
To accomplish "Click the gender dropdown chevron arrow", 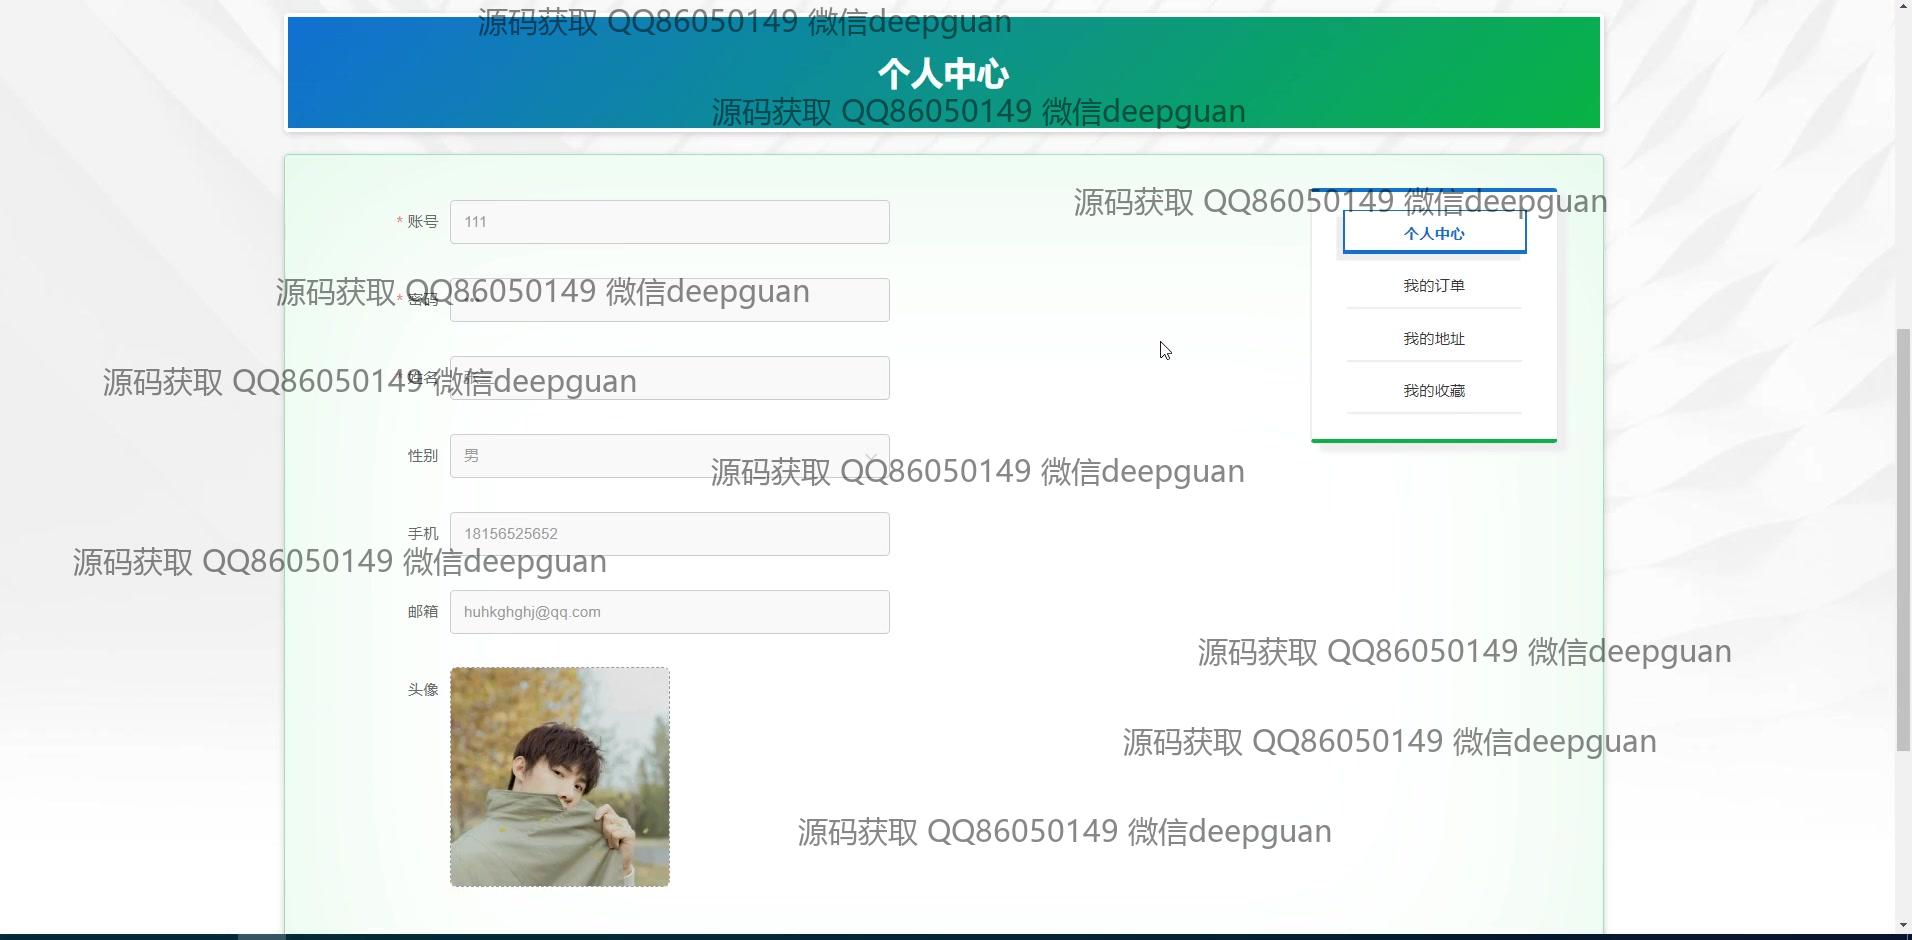I will pyautogui.click(x=871, y=457).
